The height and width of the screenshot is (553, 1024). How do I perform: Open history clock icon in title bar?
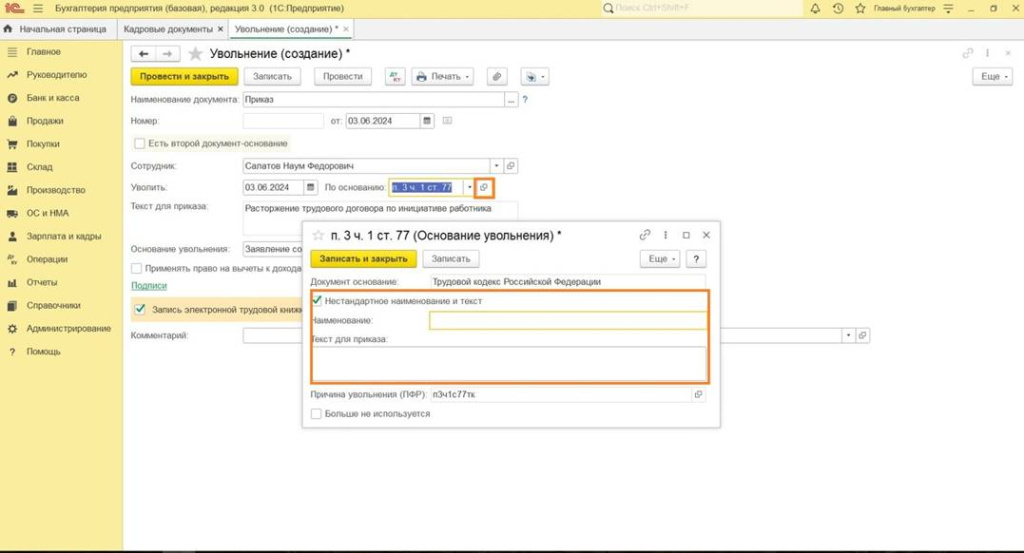click(838, 8)
